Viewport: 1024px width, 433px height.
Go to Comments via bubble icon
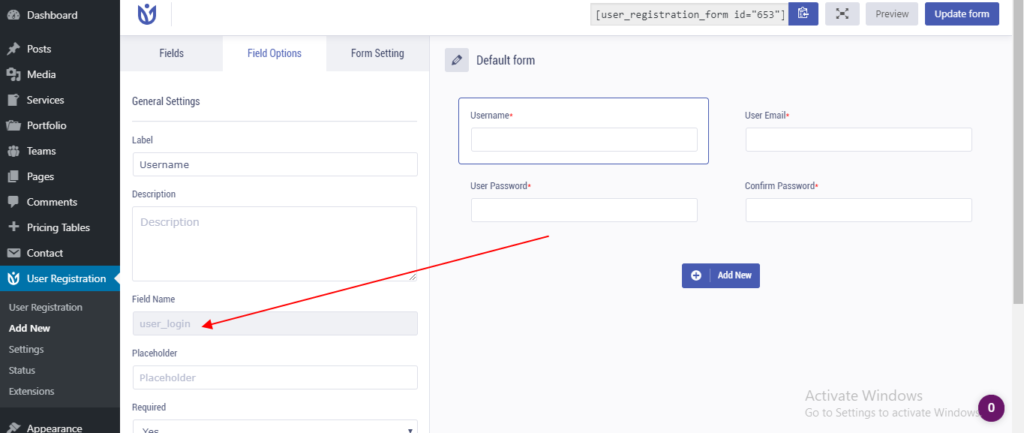pyautogui.click(x=12, y=202)
